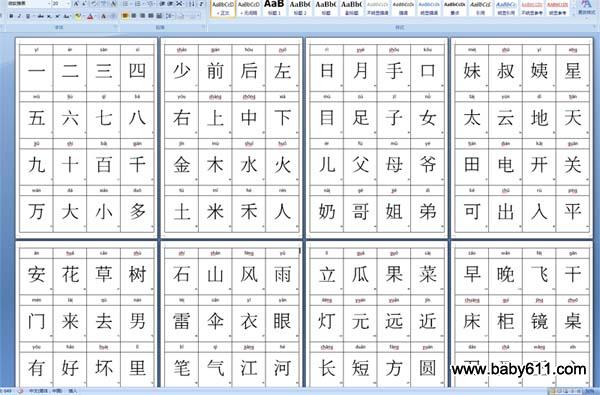This screenshot has width=600, height=395.
Task: Open the line spacing dropdown
Action: [x=170, y=16]
